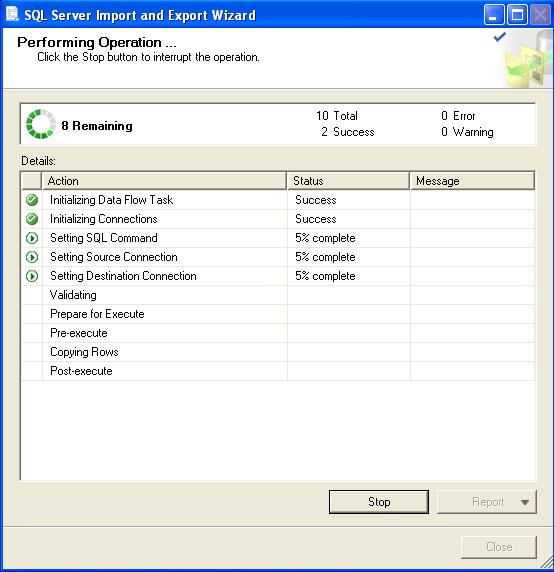Select the Validating row

click(278, 295)
